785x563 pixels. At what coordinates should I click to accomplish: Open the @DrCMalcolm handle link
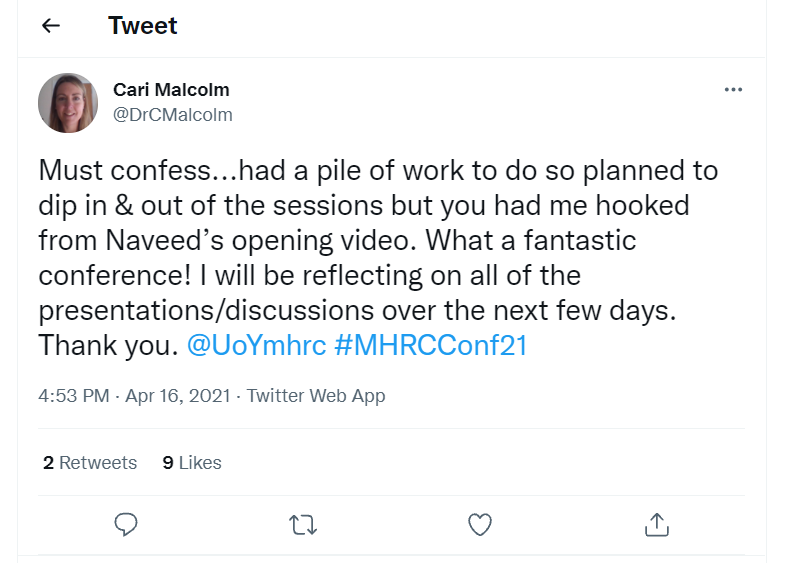(x=173, y=115)
